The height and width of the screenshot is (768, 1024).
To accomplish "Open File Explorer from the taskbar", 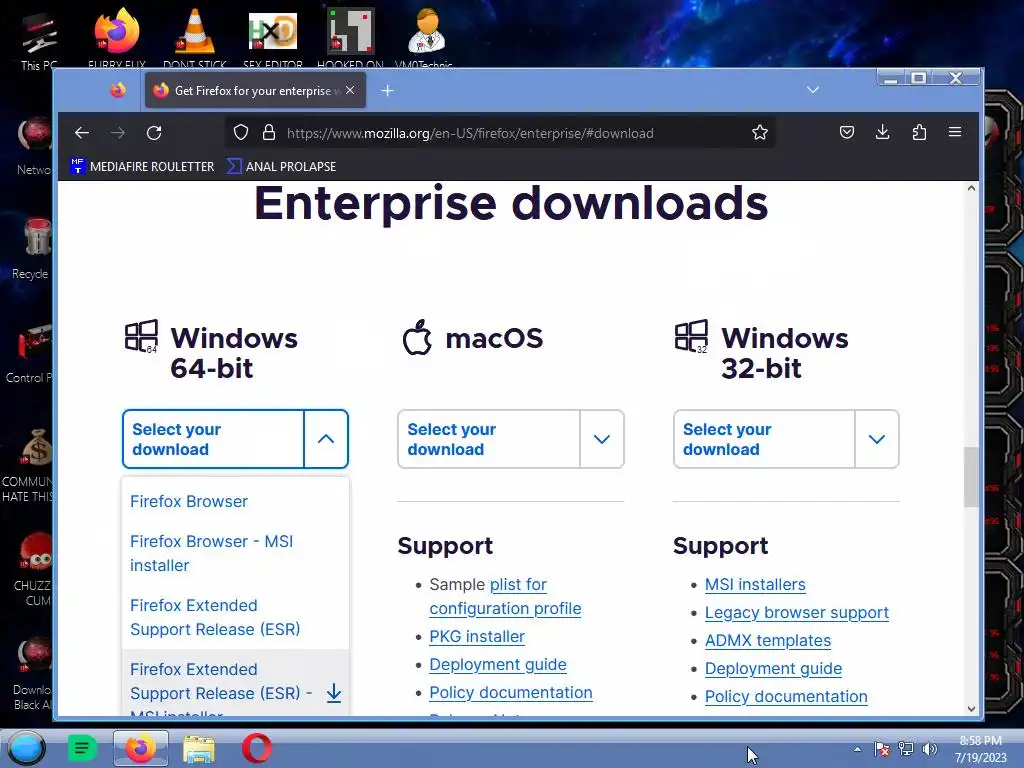I will pyautogui.click(x=199, y=749).
